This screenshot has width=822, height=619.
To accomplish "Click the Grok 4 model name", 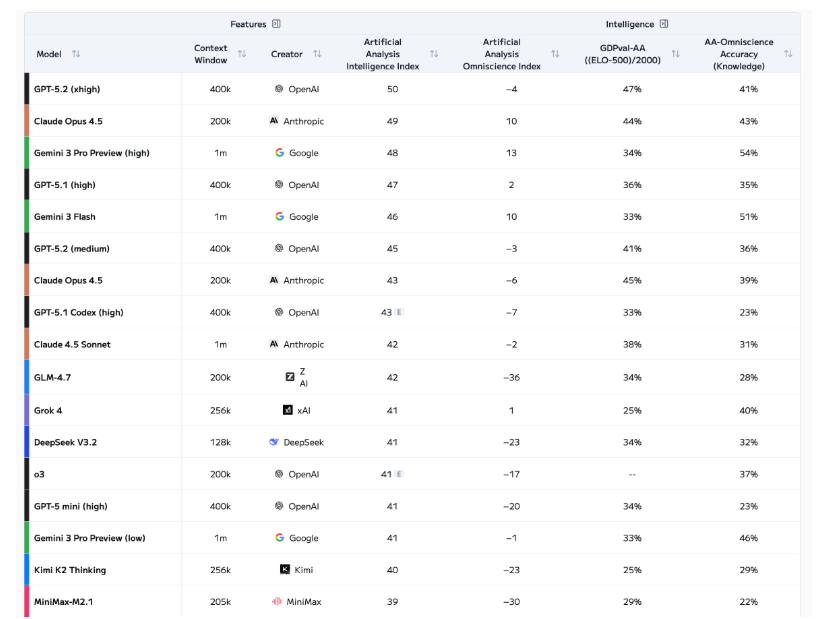I will (x=48, y=410).
